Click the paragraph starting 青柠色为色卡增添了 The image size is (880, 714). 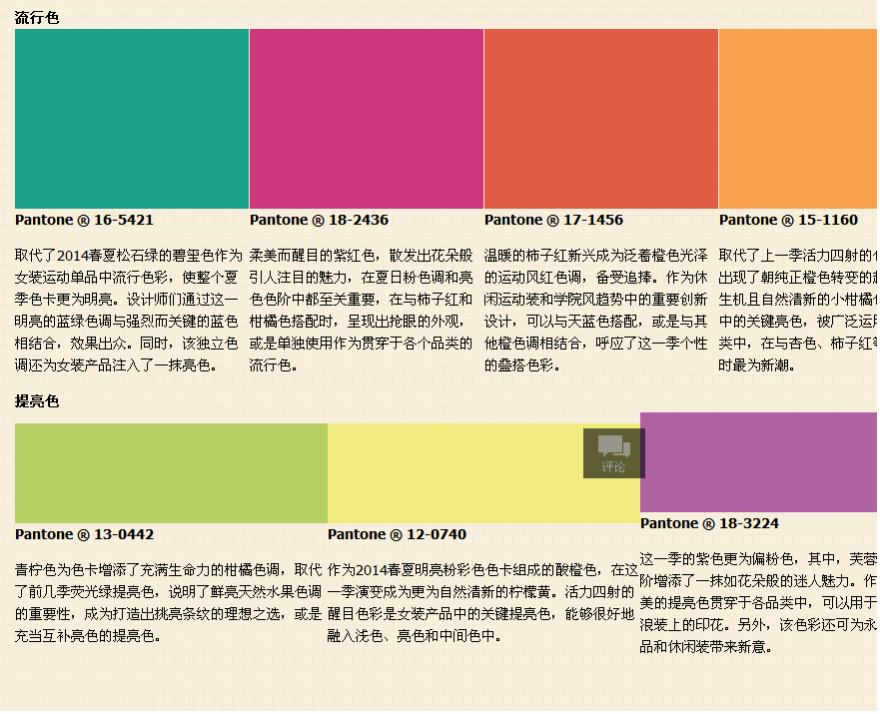tap(169, 604)
